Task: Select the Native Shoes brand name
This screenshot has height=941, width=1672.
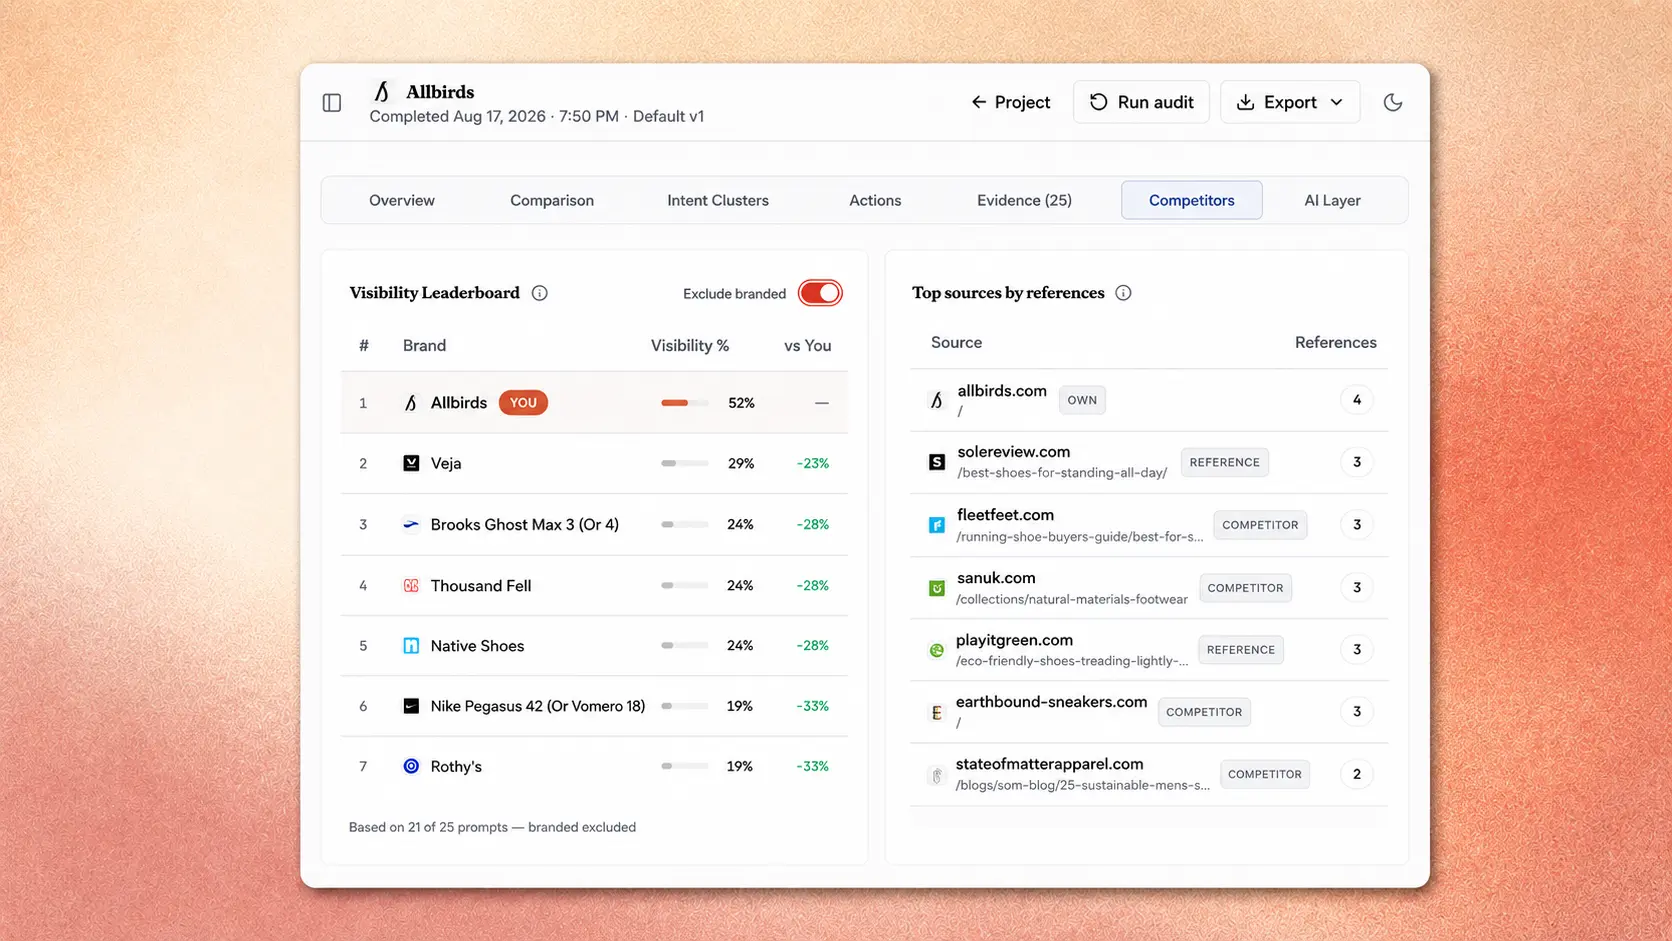Action: pos(477,646)
